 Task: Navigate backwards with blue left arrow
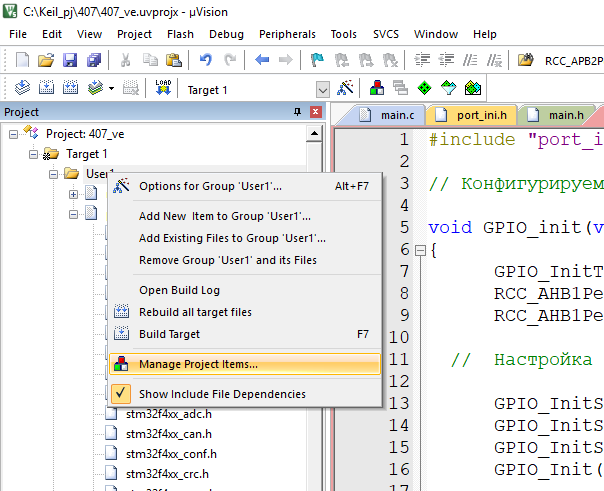262,60
